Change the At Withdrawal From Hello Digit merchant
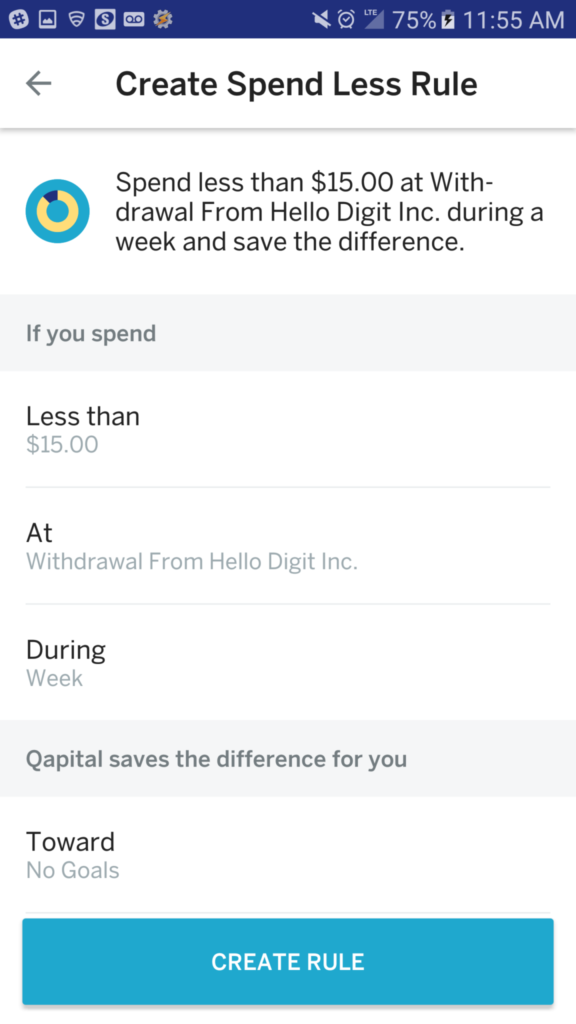 [x=288, y=546]
